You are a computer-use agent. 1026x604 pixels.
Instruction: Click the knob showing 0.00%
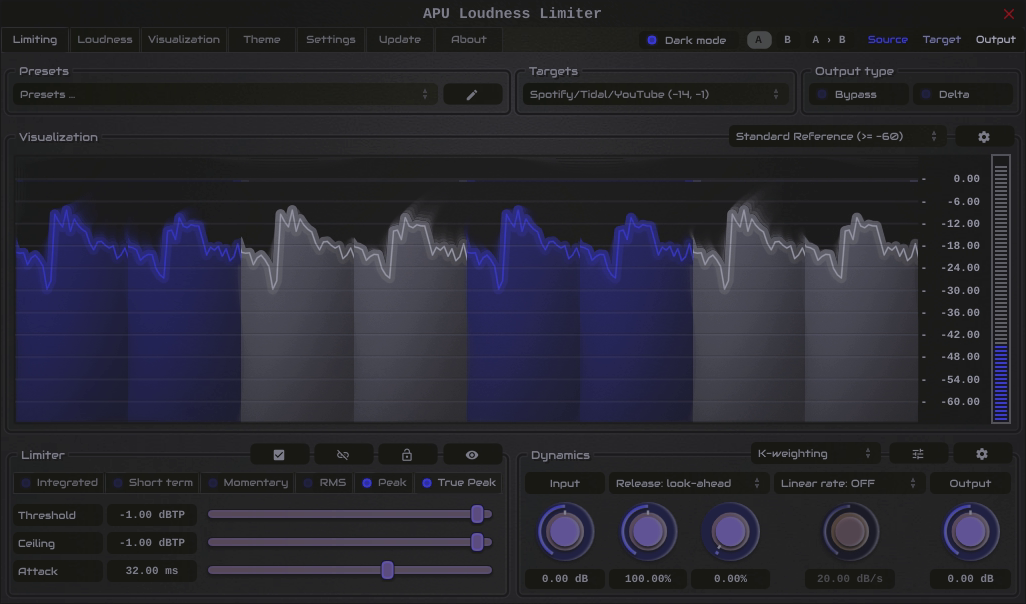pos(730,531)
